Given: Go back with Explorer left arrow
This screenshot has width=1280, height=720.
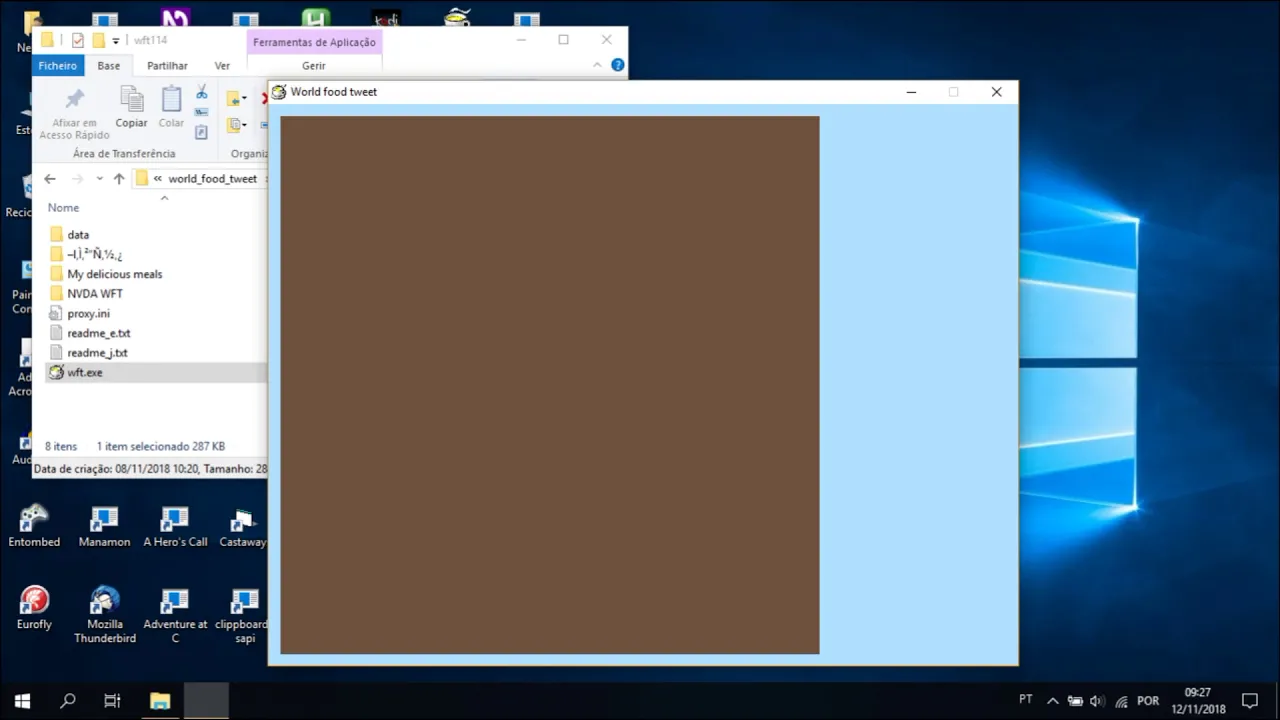Looking at the screenshot, I should click(50, 178).
